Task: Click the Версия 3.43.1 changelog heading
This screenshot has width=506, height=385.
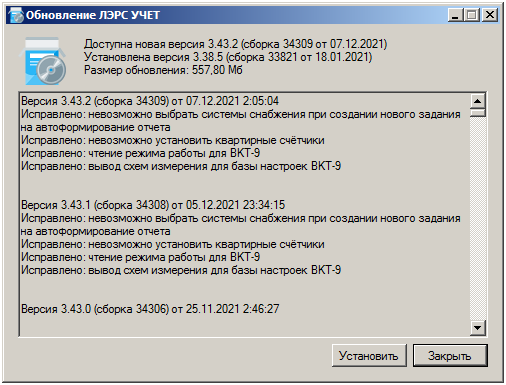Action: click(153, 205)
